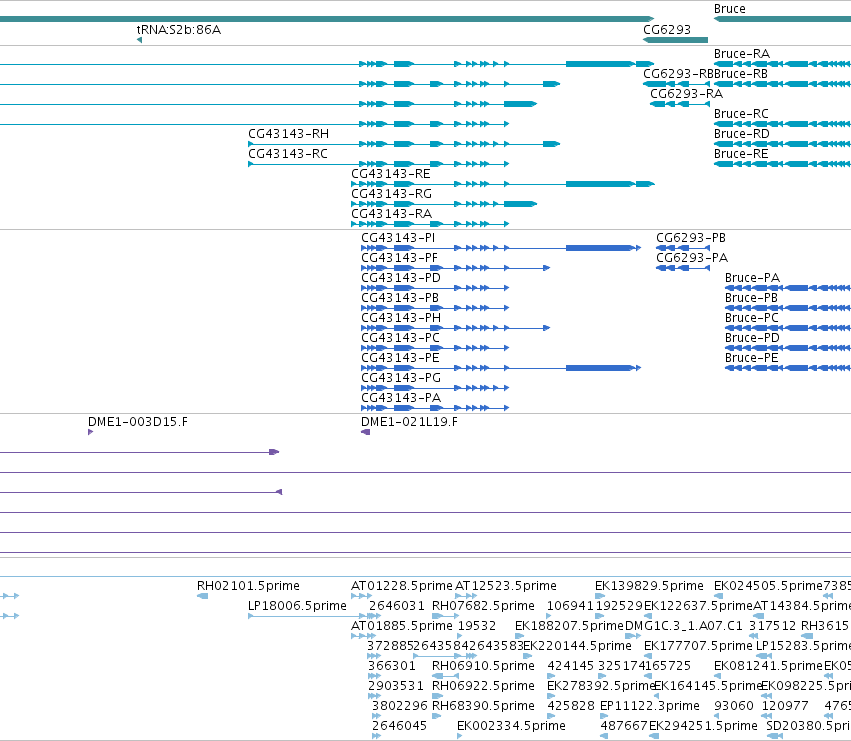
Task: Select the CG43143-PC protein label
Action: click(x=400, y=338)
